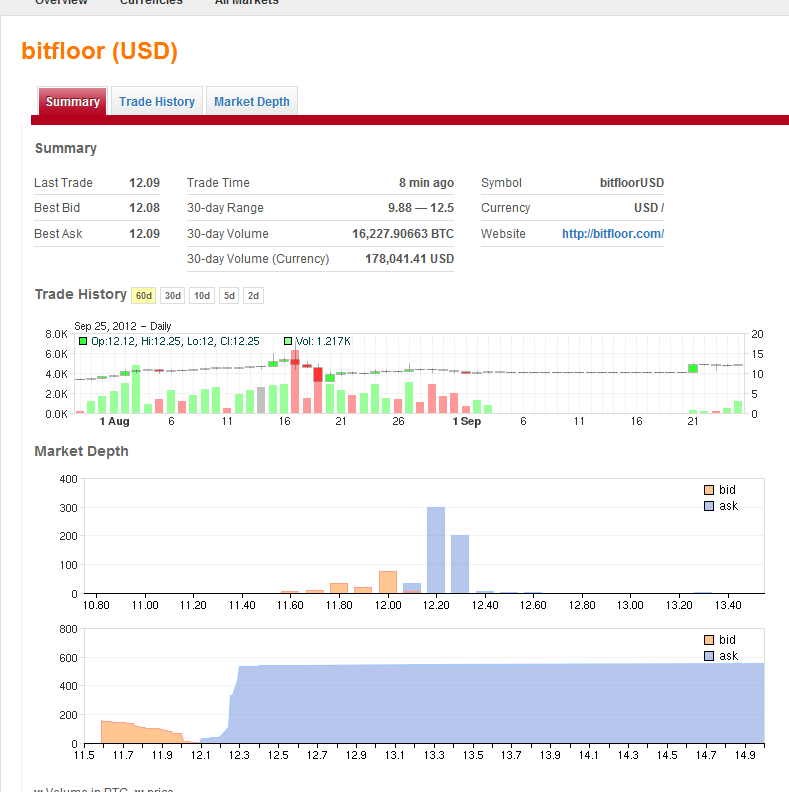Click the bid swatch in bar depth chart
Image resolution: width=789 pixels, height=792 pixels.
(x=709, y=490)
